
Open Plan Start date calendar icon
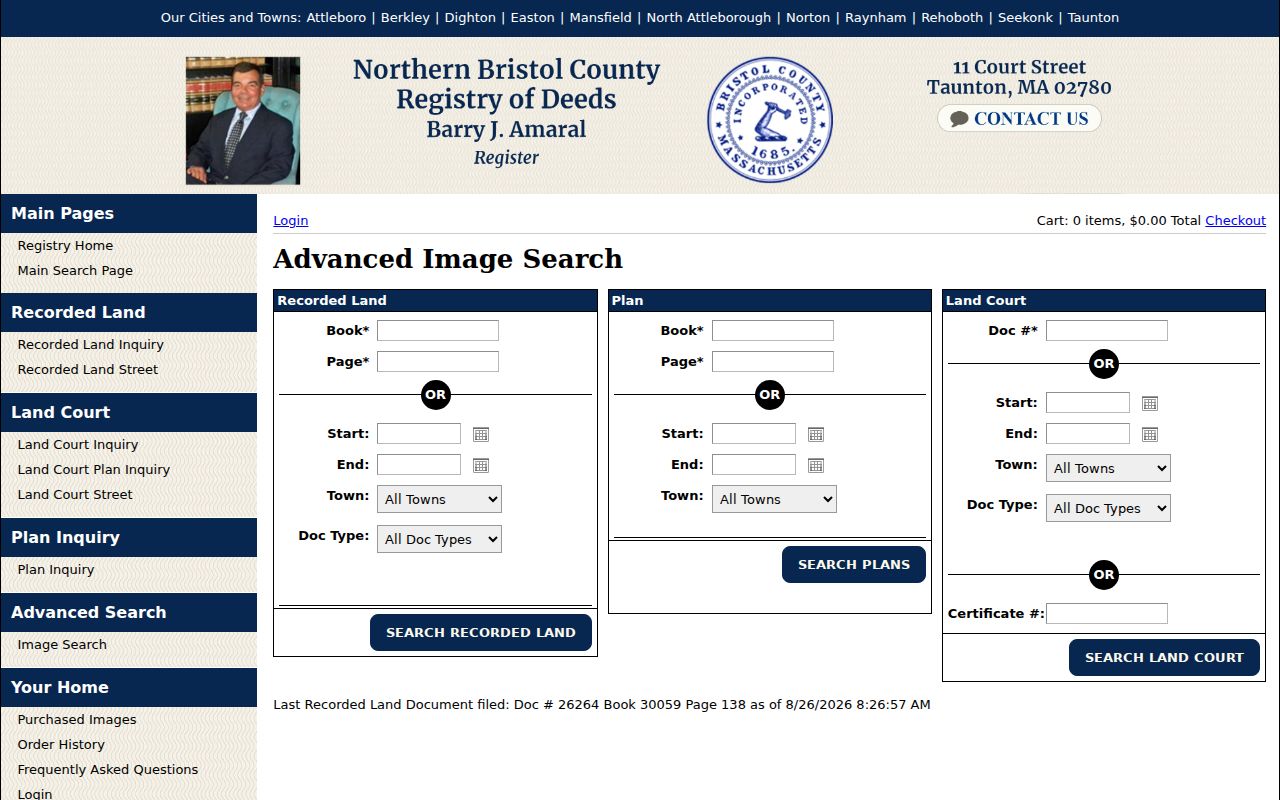816,434
